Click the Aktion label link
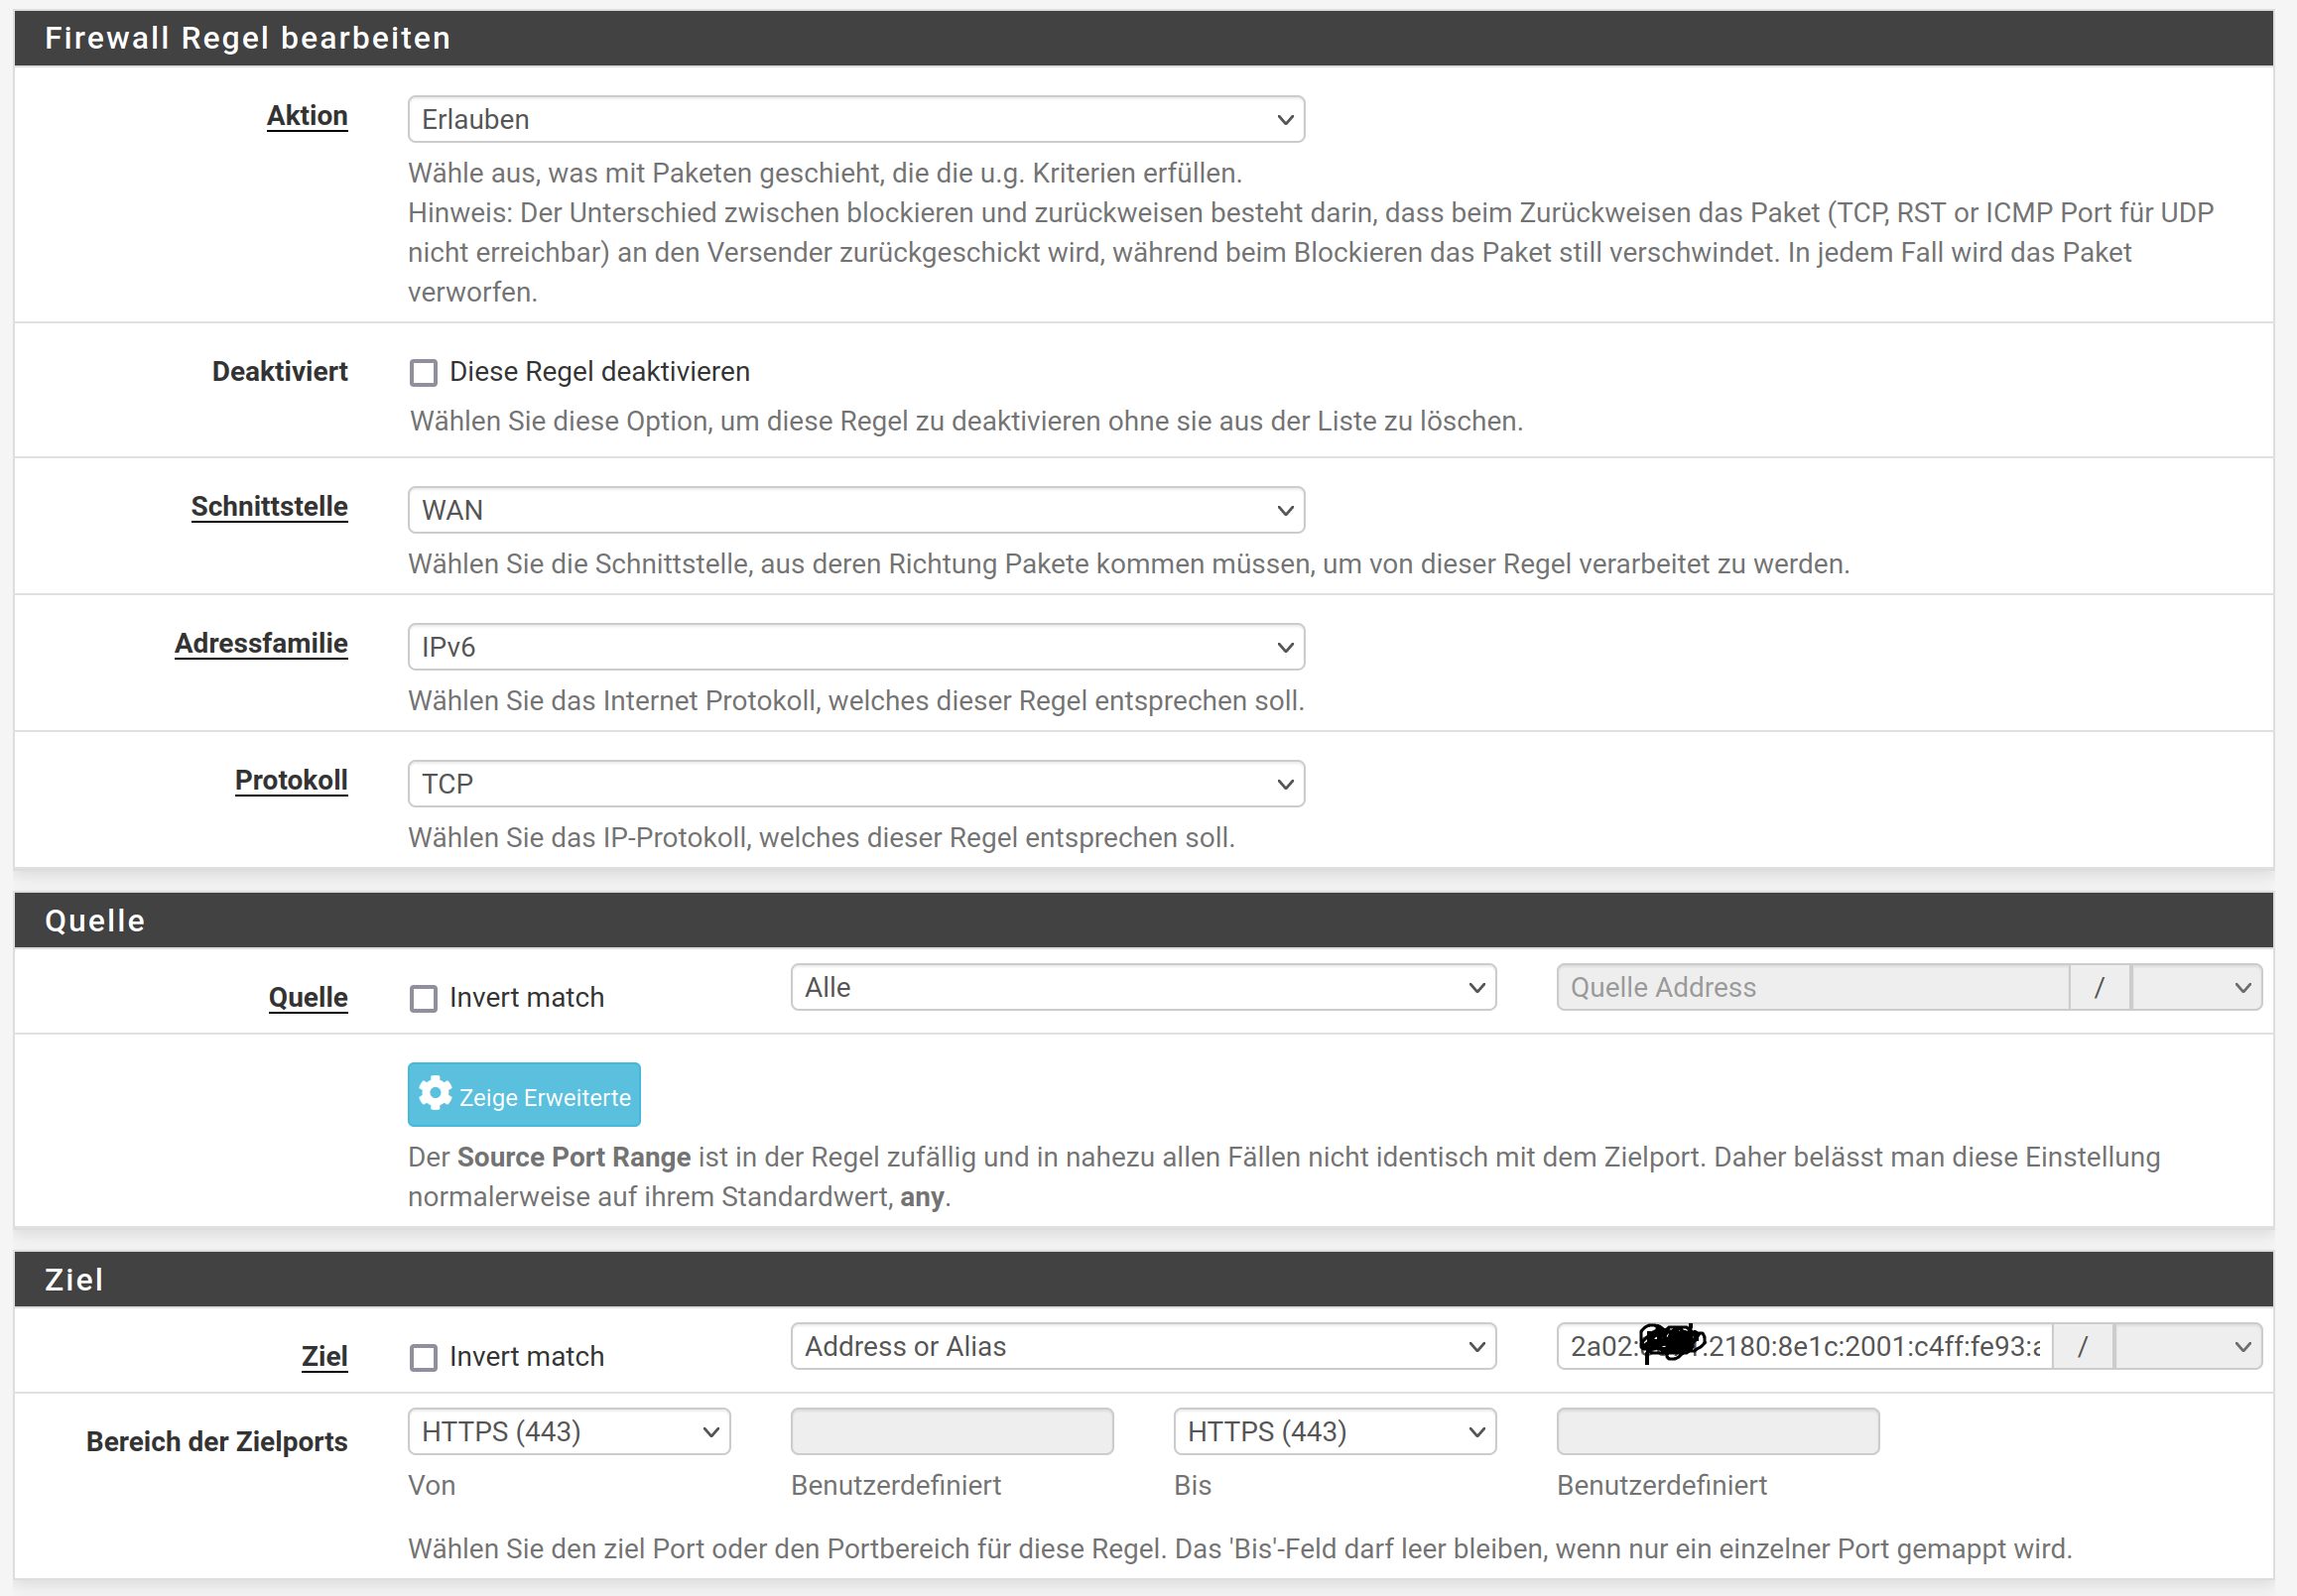 [307, 116]
